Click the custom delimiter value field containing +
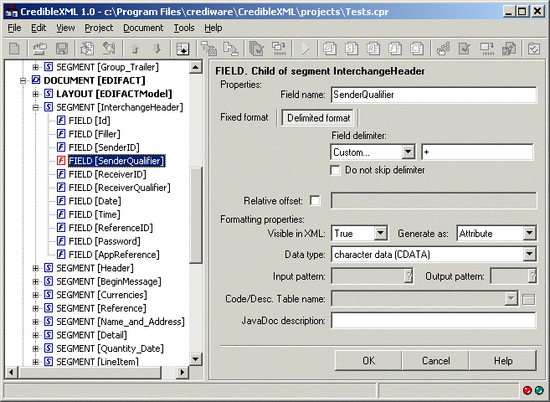Screen dimensions: 550x402 (x=477, y=152)
